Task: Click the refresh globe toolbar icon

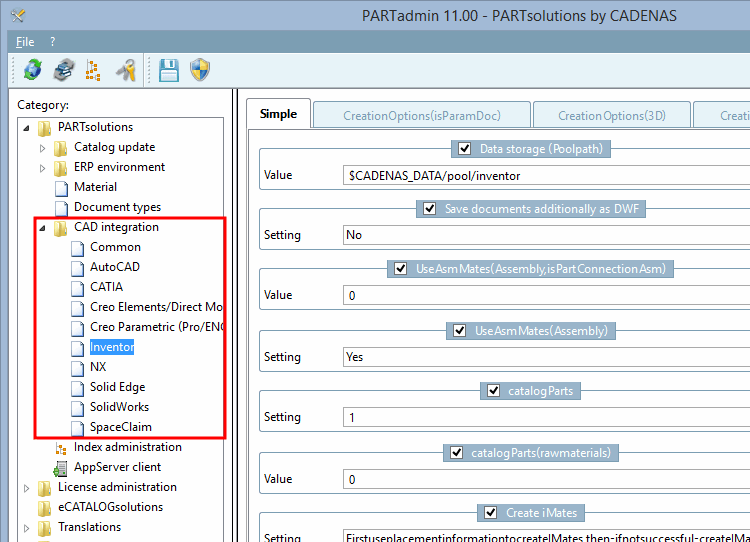Action: click(33, 70)
